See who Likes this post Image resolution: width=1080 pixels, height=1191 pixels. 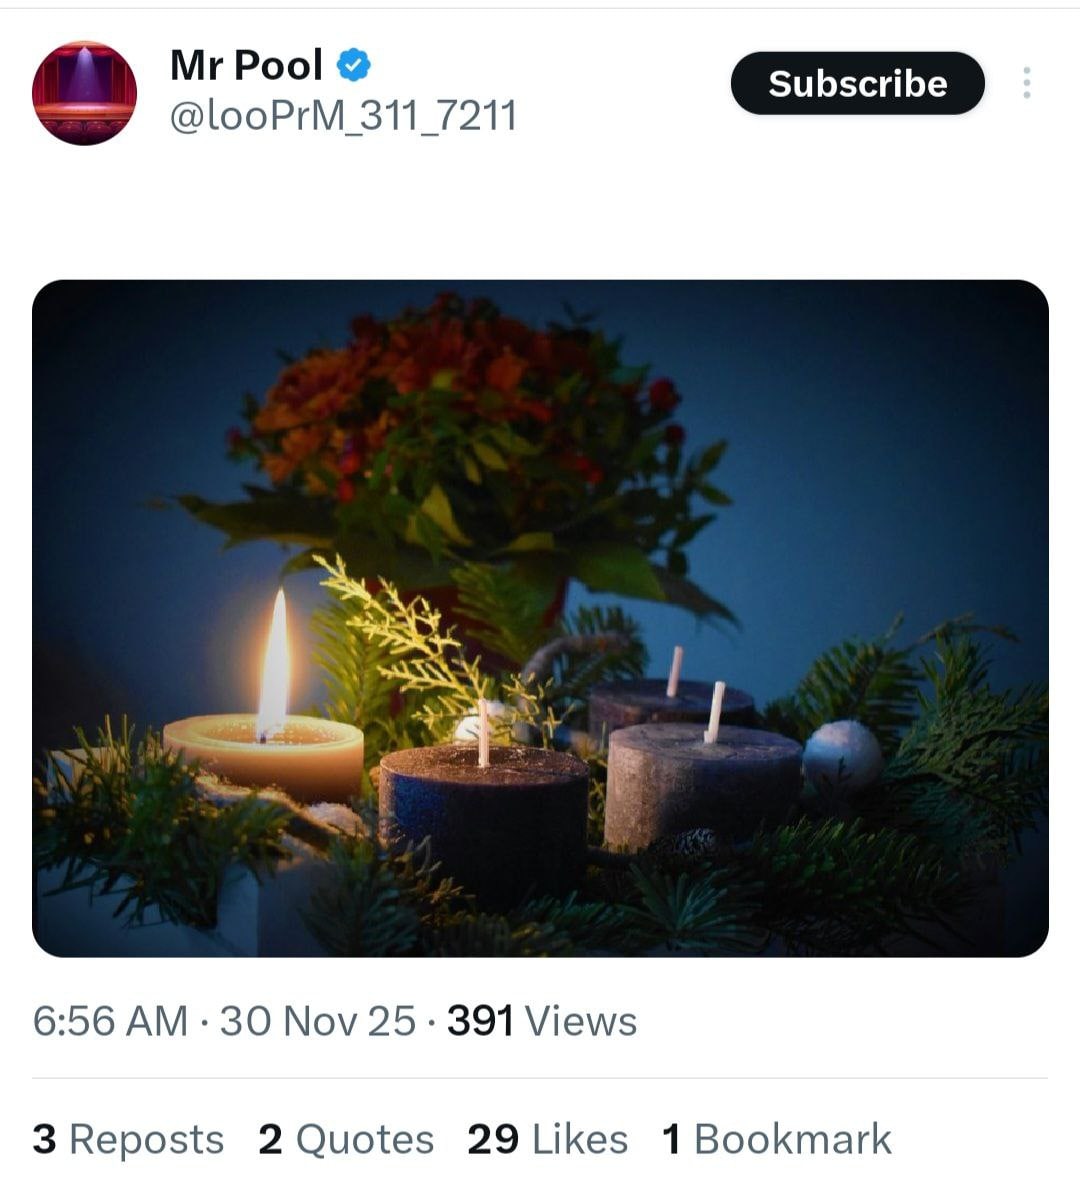[x=580, y=1139]
